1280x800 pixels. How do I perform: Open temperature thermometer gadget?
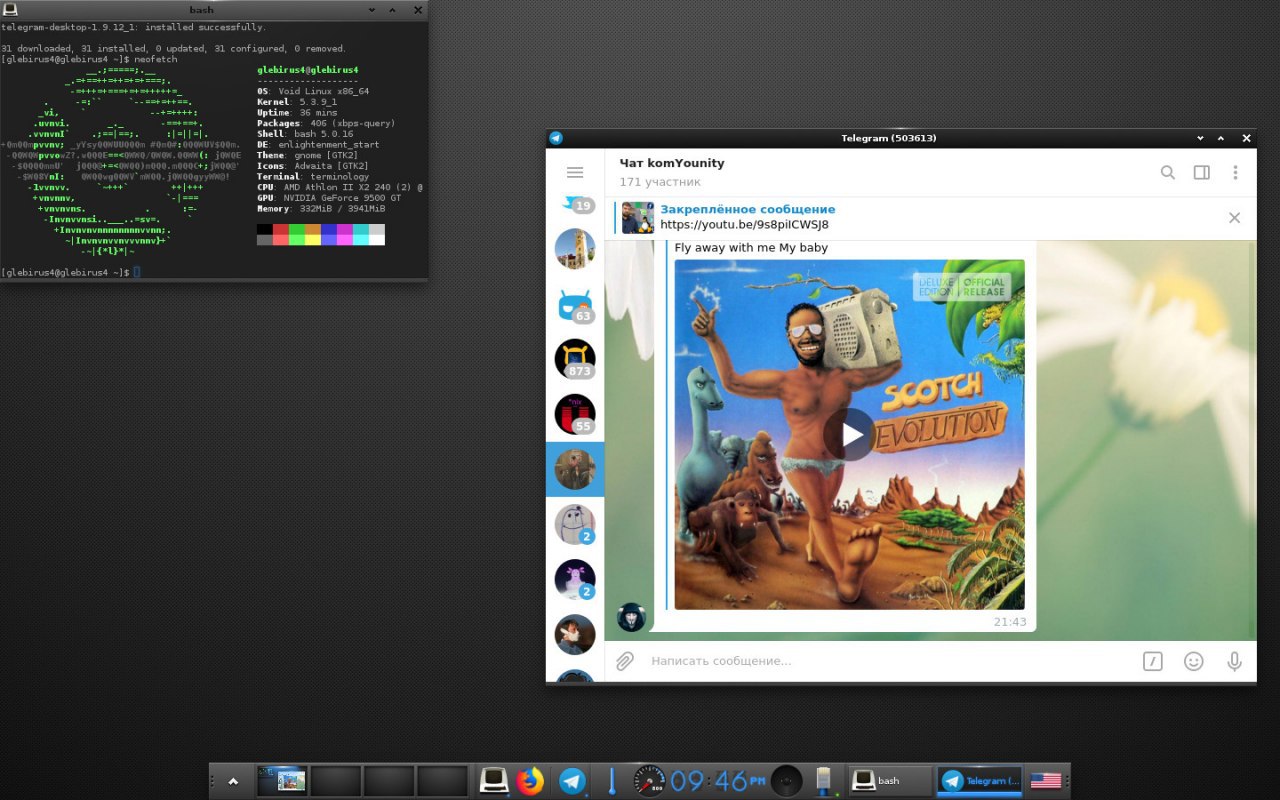[612, 781]
